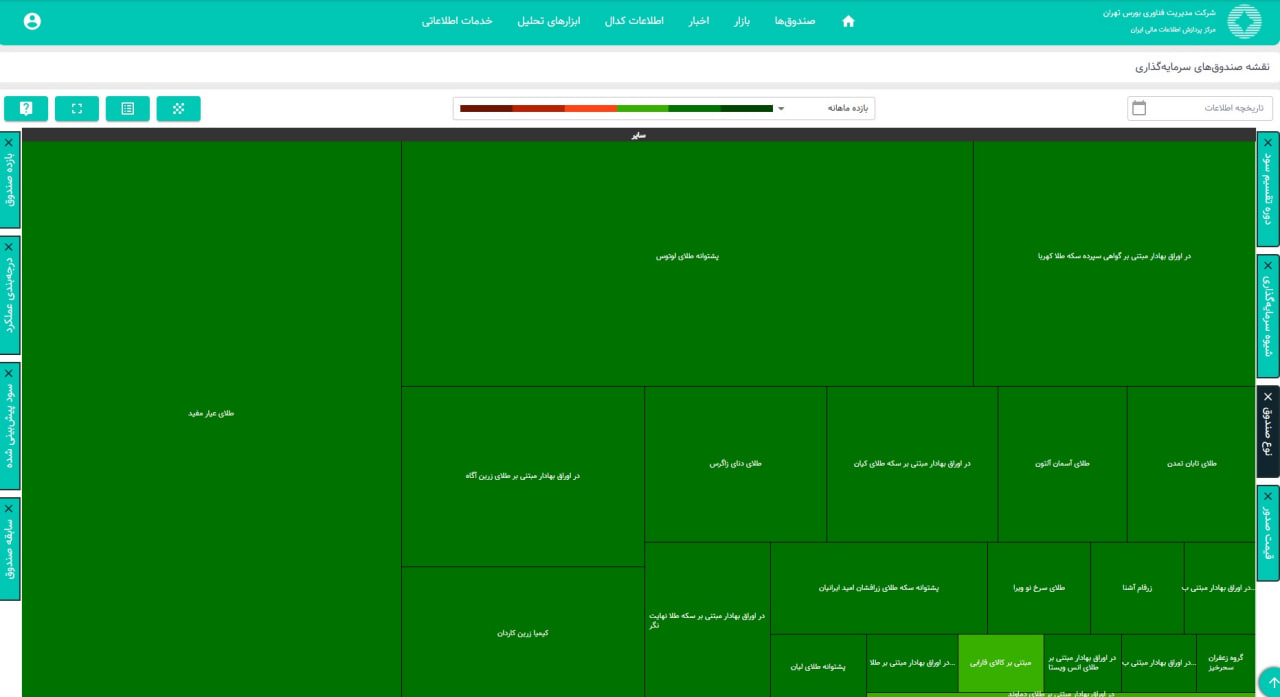
Task: Go to the home page icon
Action: coord(848,21)
